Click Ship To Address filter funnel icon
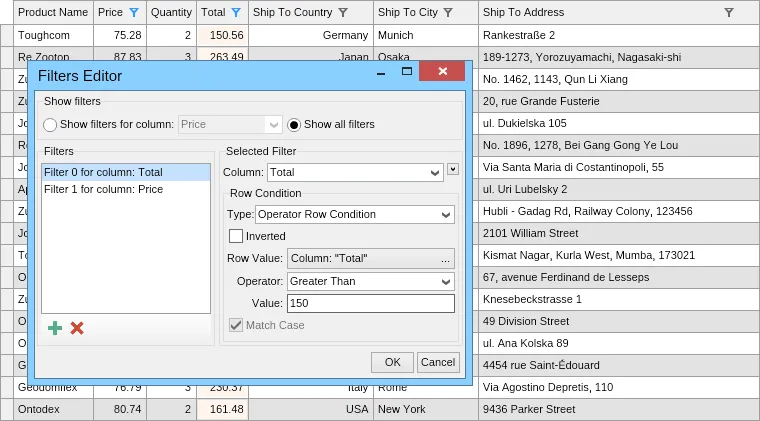The image size is (760, 421). 728,13
